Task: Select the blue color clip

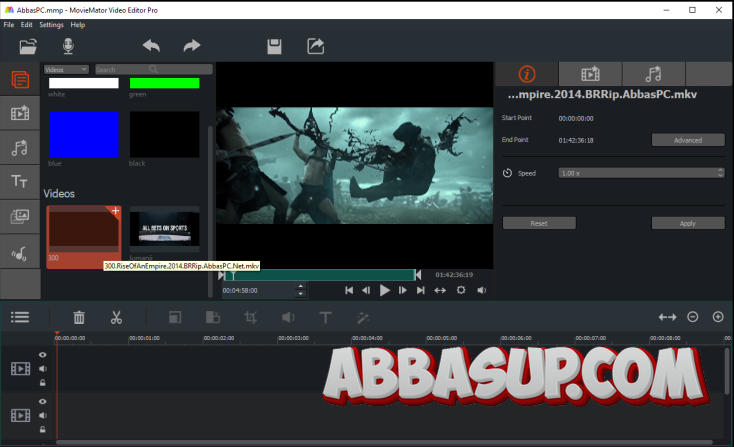Action: 84,134
